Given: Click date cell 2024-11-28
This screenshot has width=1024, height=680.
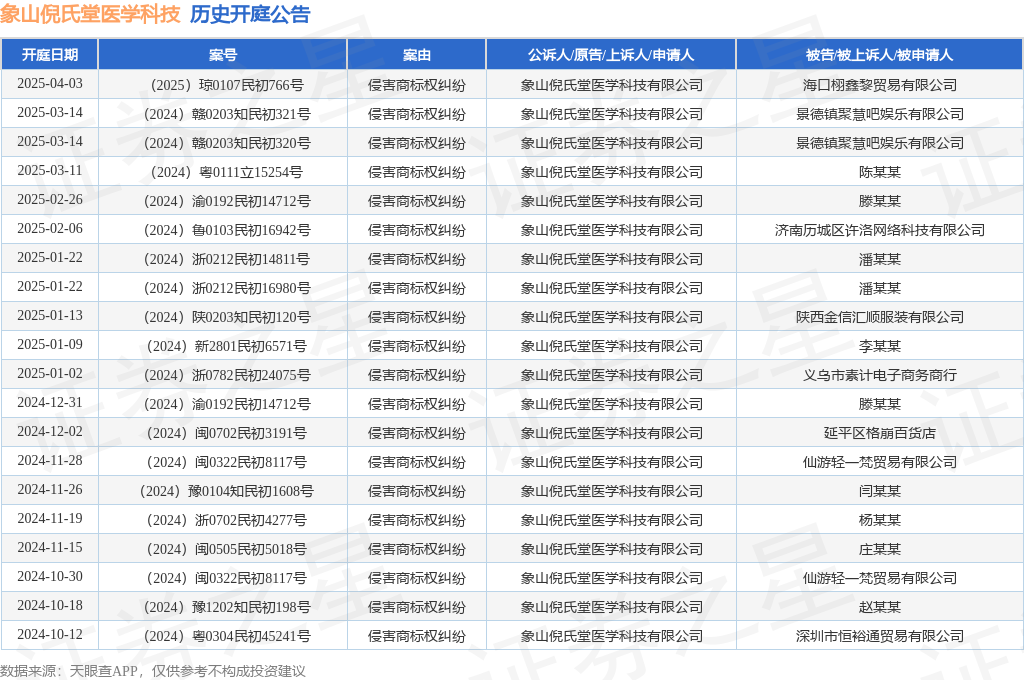Looking at the screenshot, I should (50, 461).
